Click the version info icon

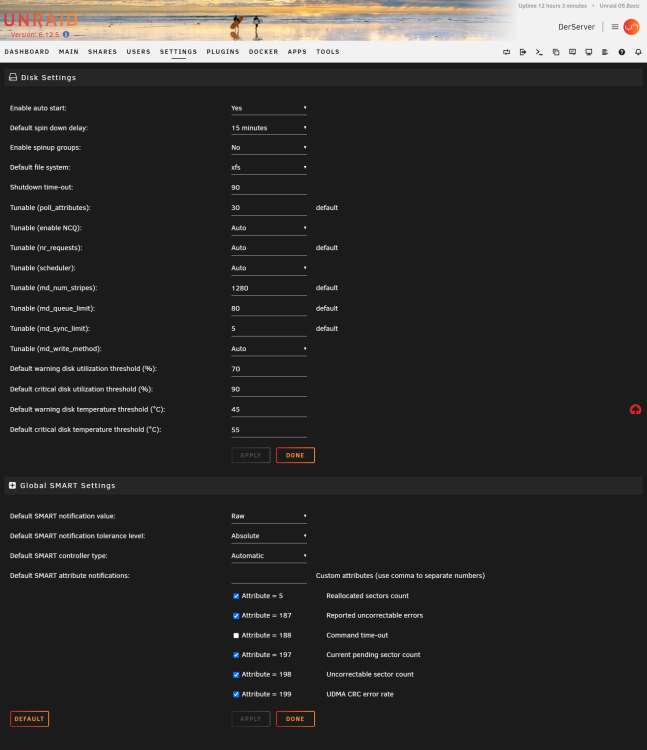point(66,34)
